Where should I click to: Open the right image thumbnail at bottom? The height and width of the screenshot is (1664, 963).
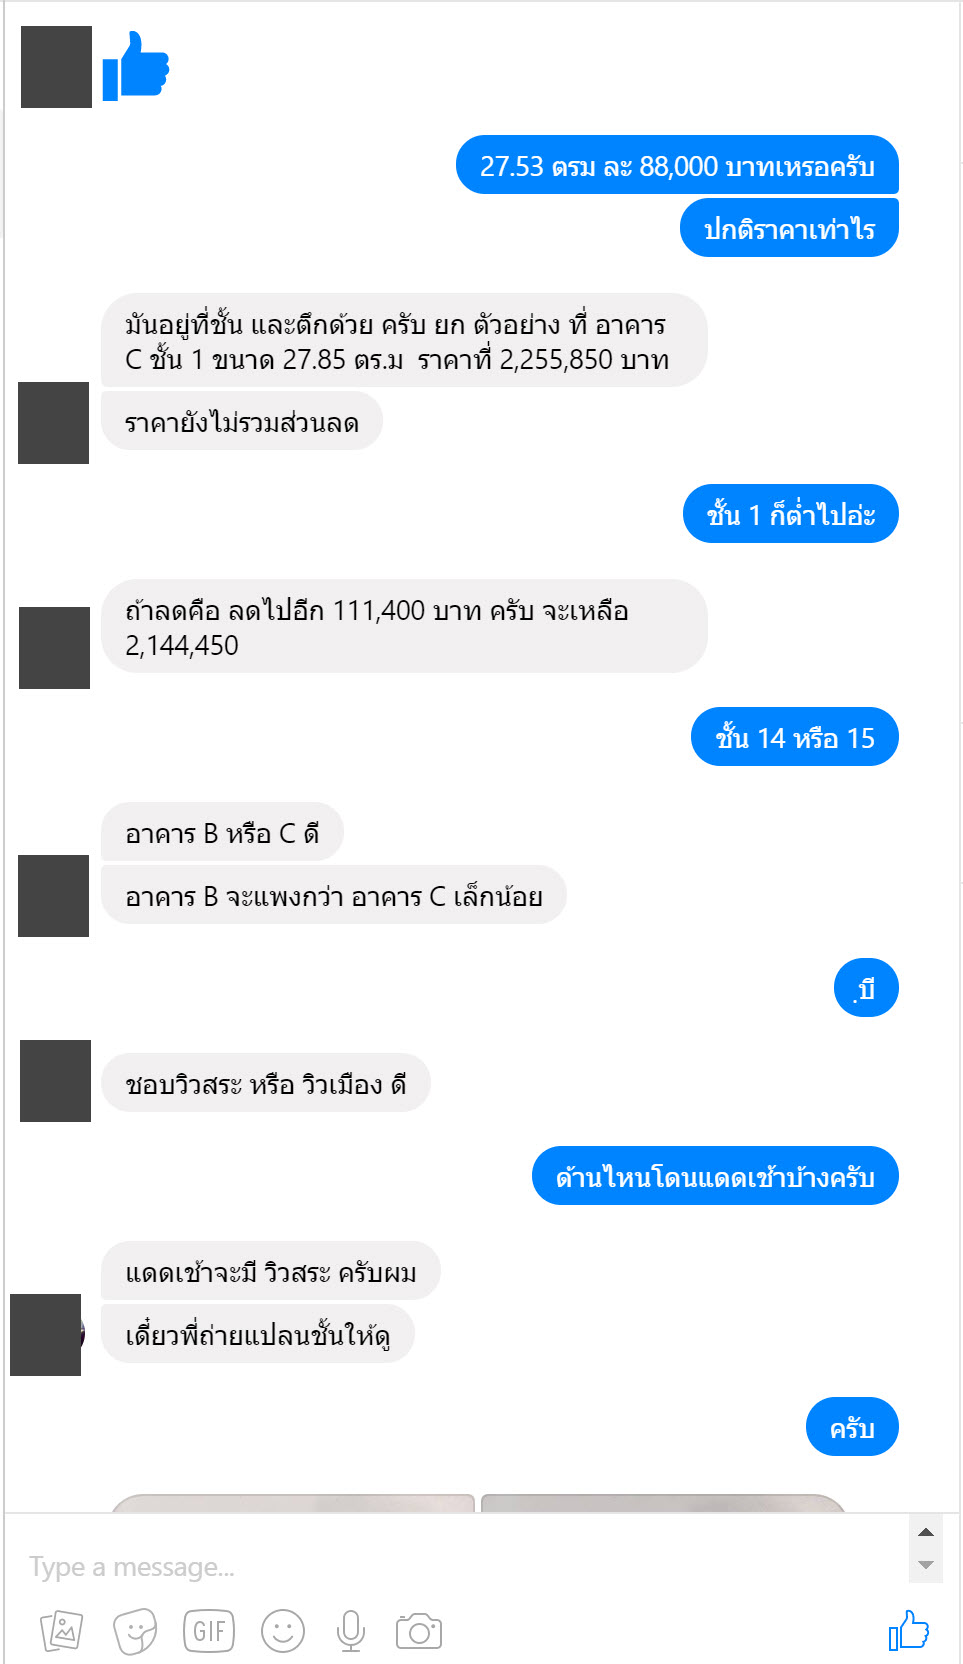pos(664,1503)
